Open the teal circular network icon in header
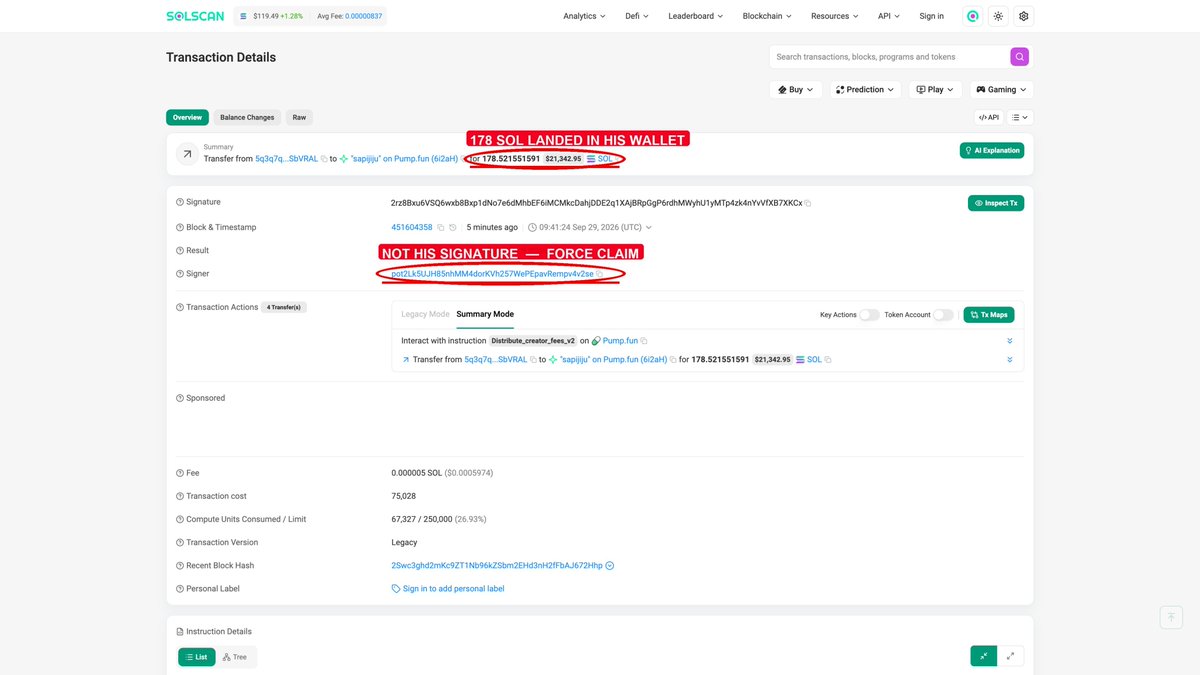Image resolution: width=1200 pixels, height=675 pixels. [972, 16]
